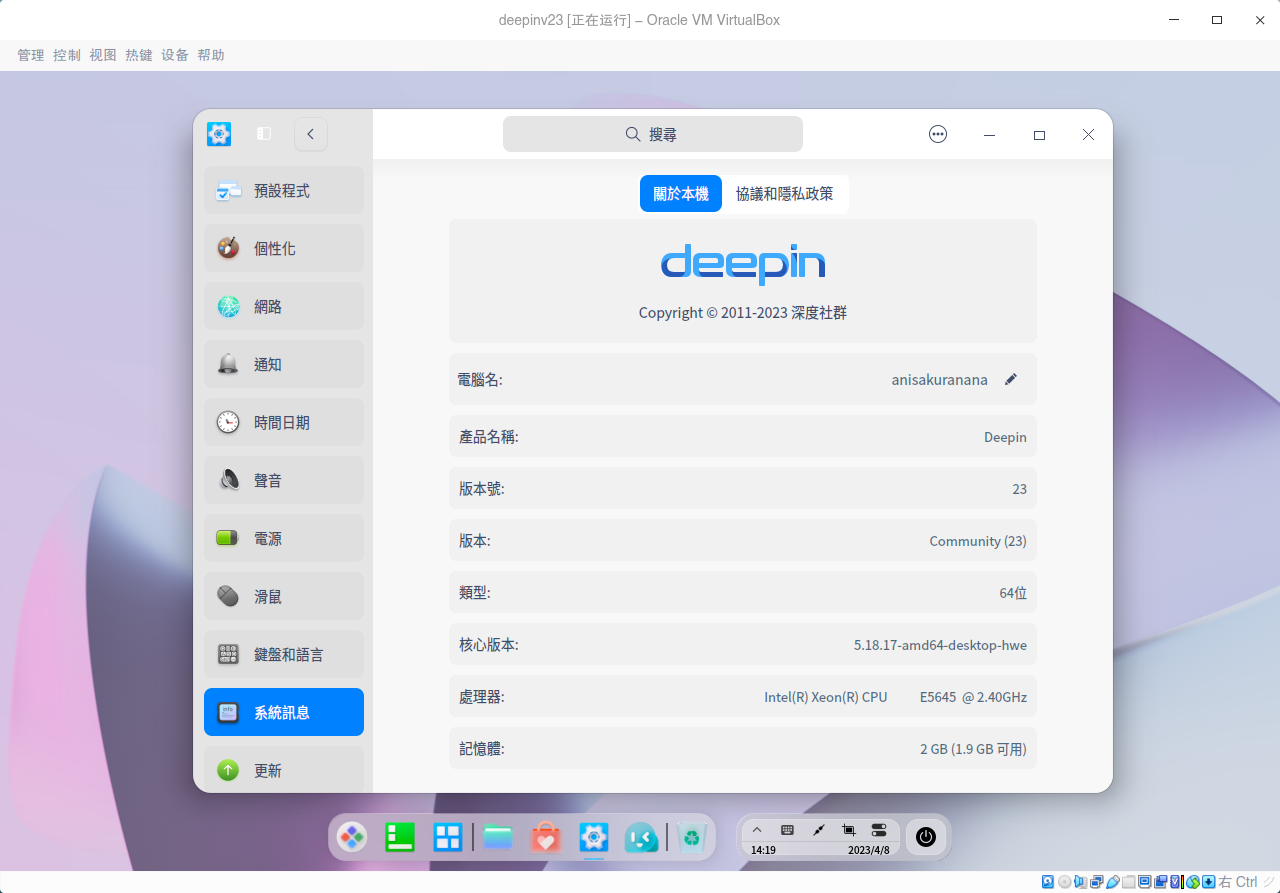The image size is (1280, 893).
Task: Launch the UOS AI assistant from the dock
Action: pyautogui.click(x=642, y=837)
